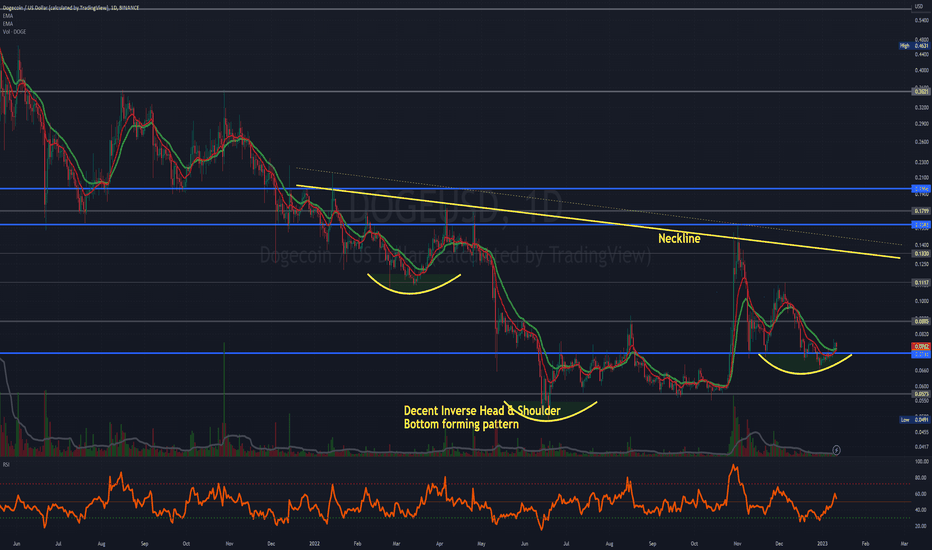Click the High 0.4631 price label

click(x=914, y=46)
